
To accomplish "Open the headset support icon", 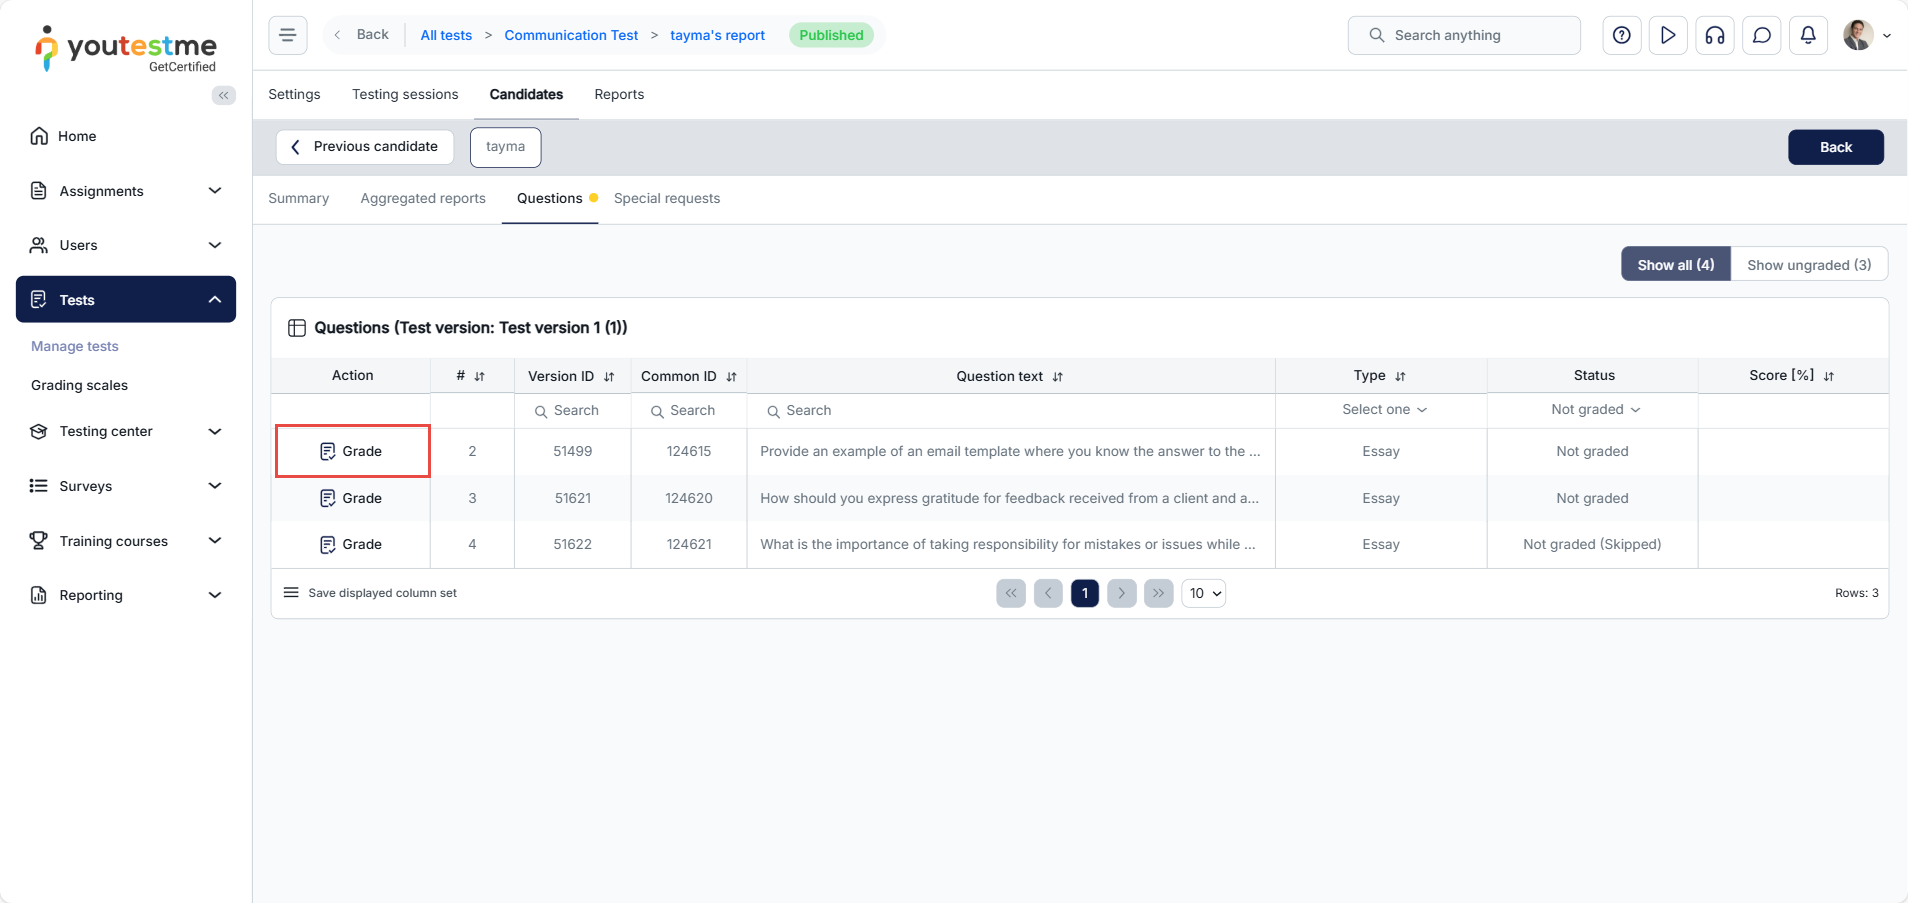I will click(1714, 35).
